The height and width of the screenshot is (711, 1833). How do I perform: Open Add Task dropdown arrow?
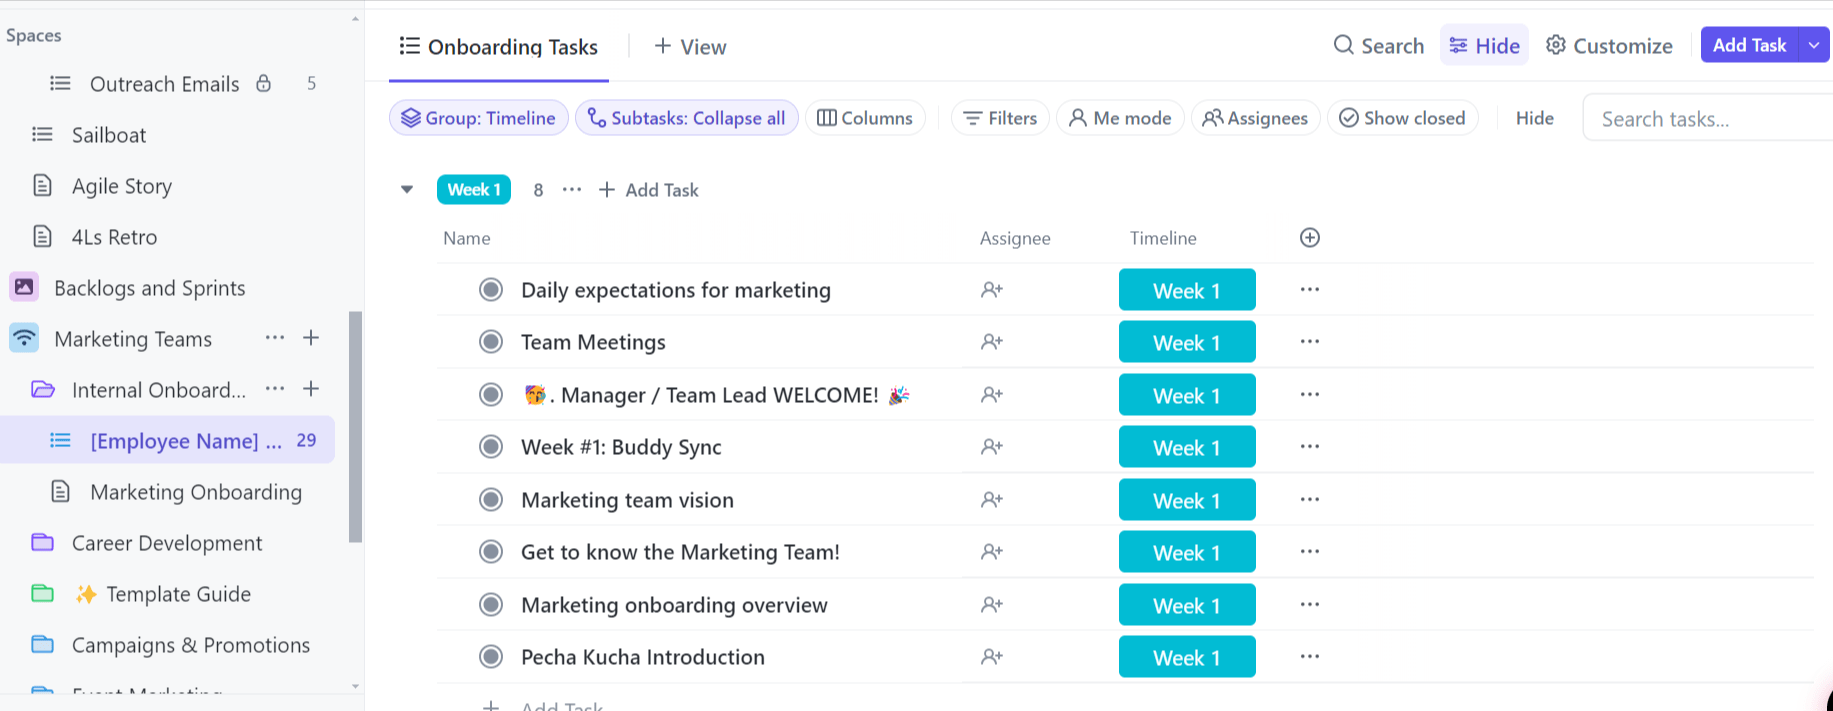point(1814,45)
